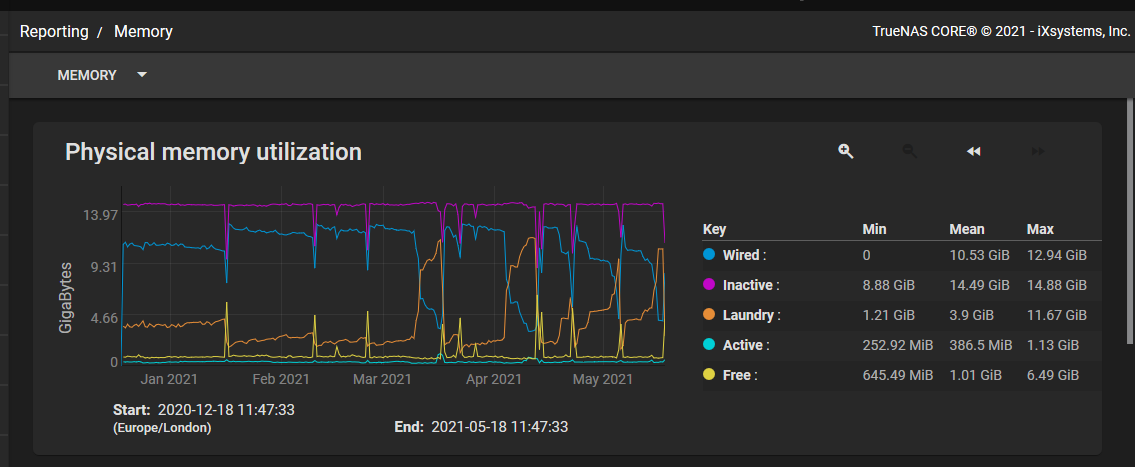Select the MEMORY report category label

pyautogui.click(x=87, y=75)
